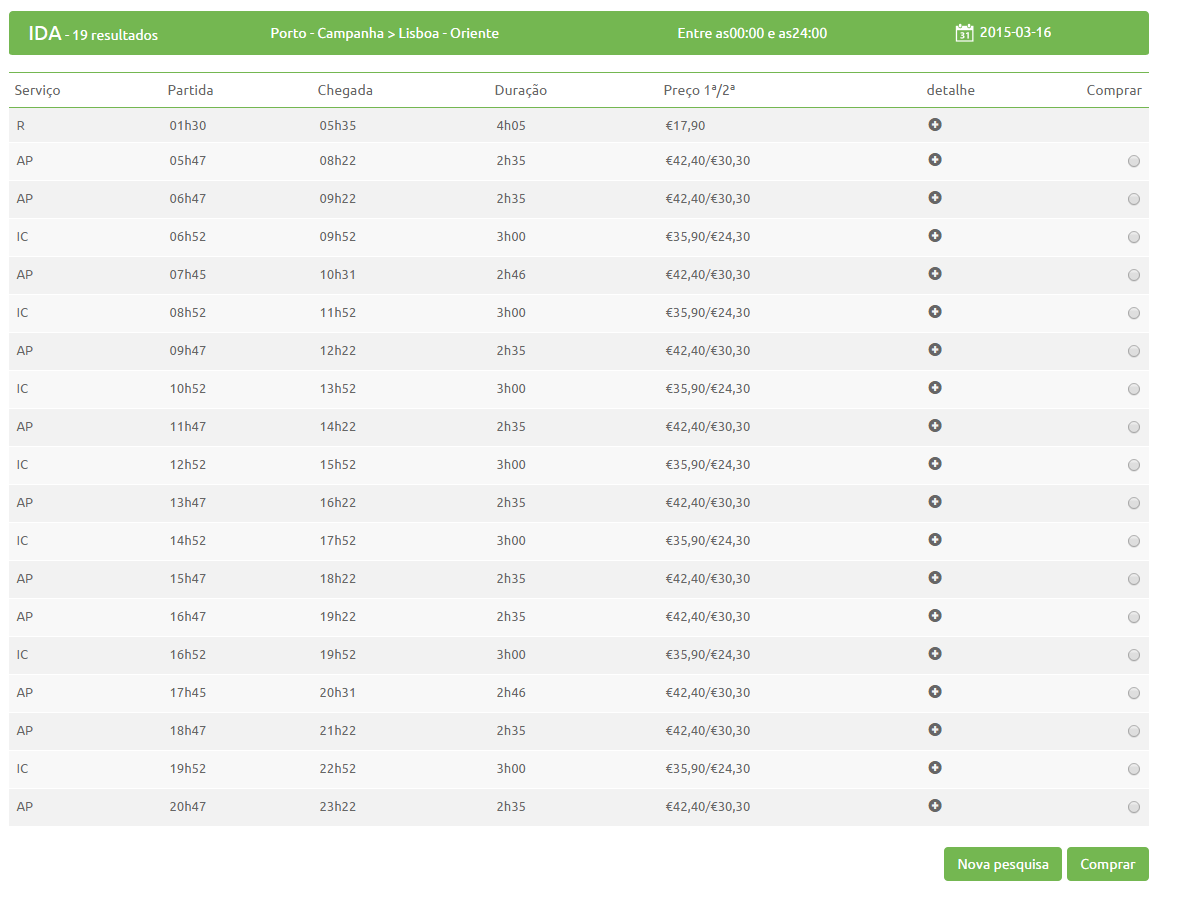Screen dimensions: 1183x899
Task: Pick the 15h47 departure for purchase
Action: [1133, 579]
